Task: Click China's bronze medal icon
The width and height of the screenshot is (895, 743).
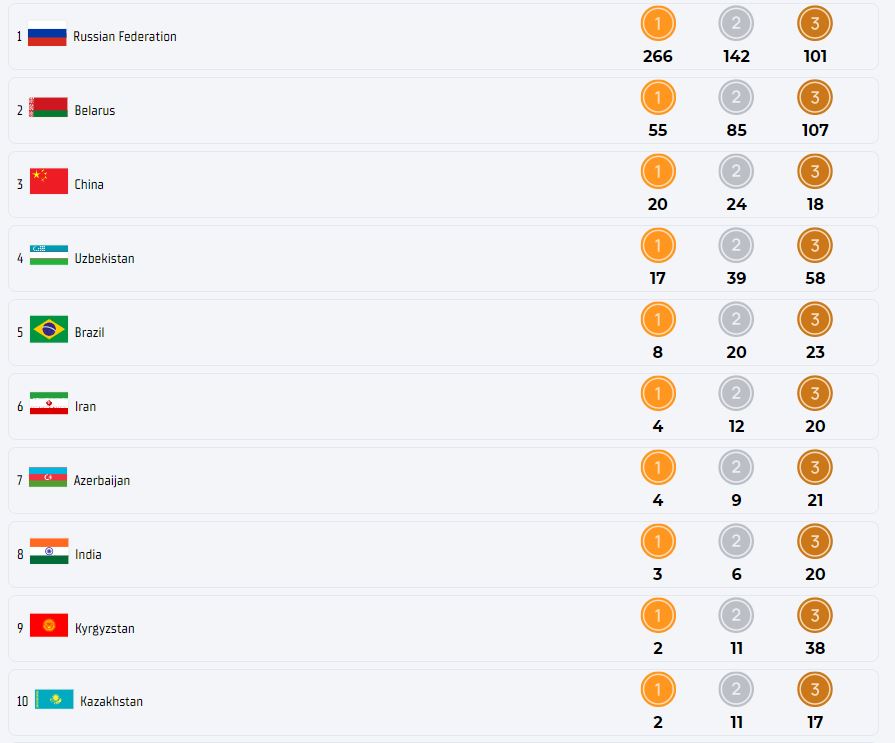Action: point(815,171)
